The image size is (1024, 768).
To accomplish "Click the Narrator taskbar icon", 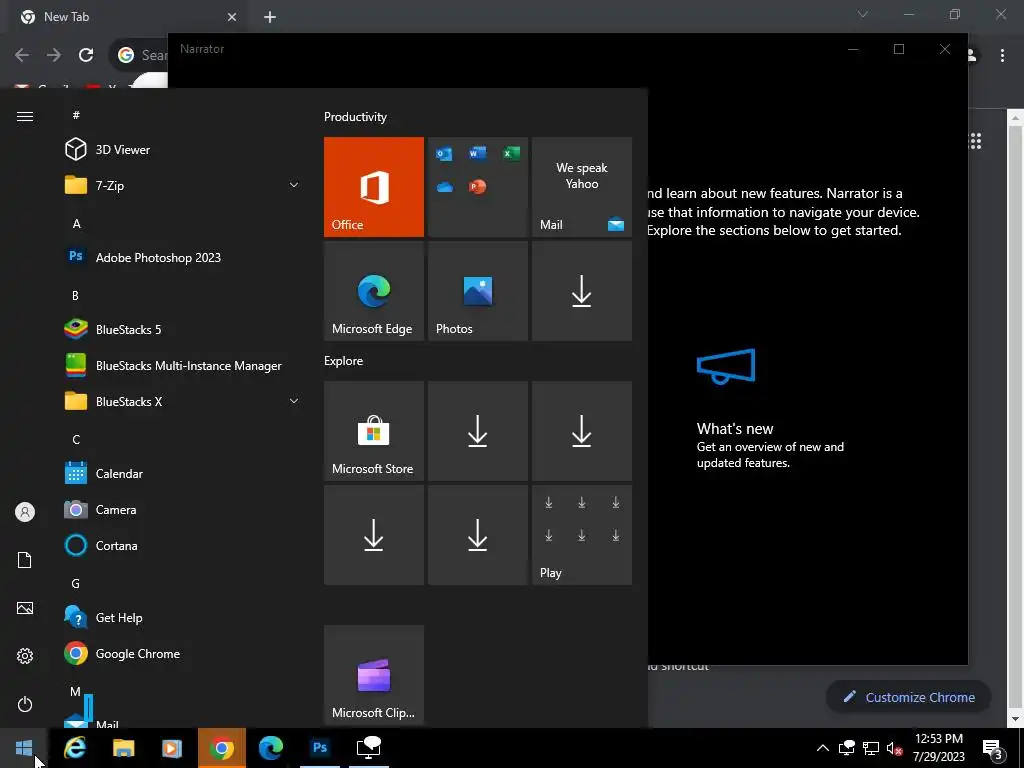I will point(369,748).
